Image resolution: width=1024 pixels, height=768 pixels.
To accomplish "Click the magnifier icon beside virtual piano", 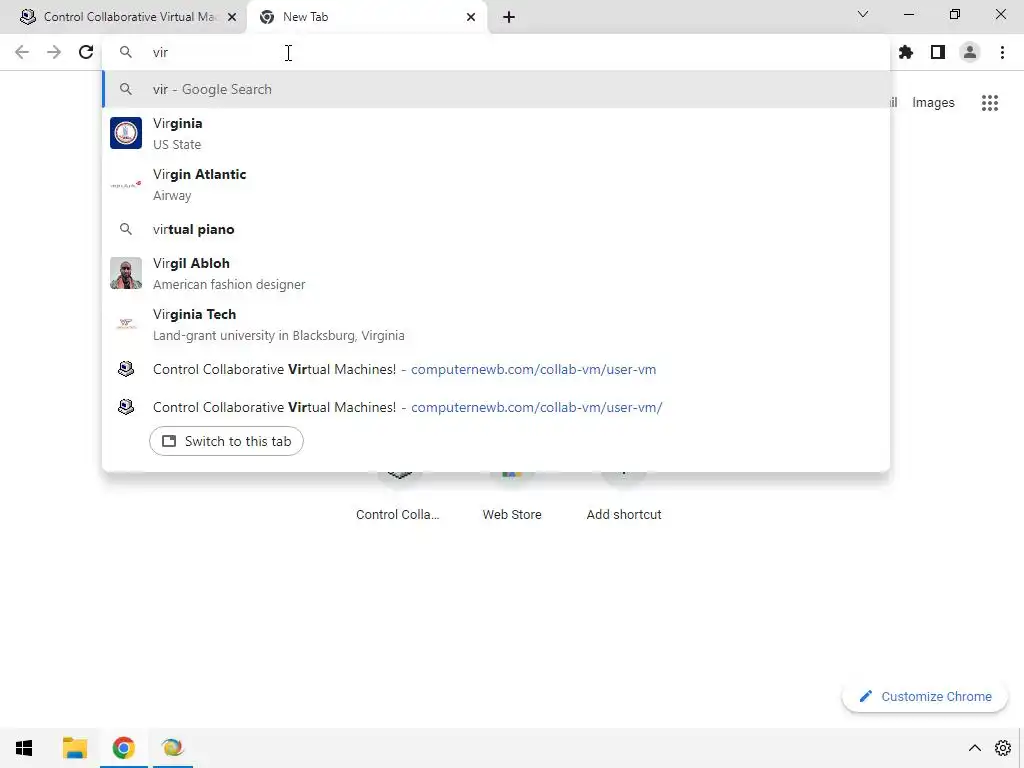I will point(126,229).
